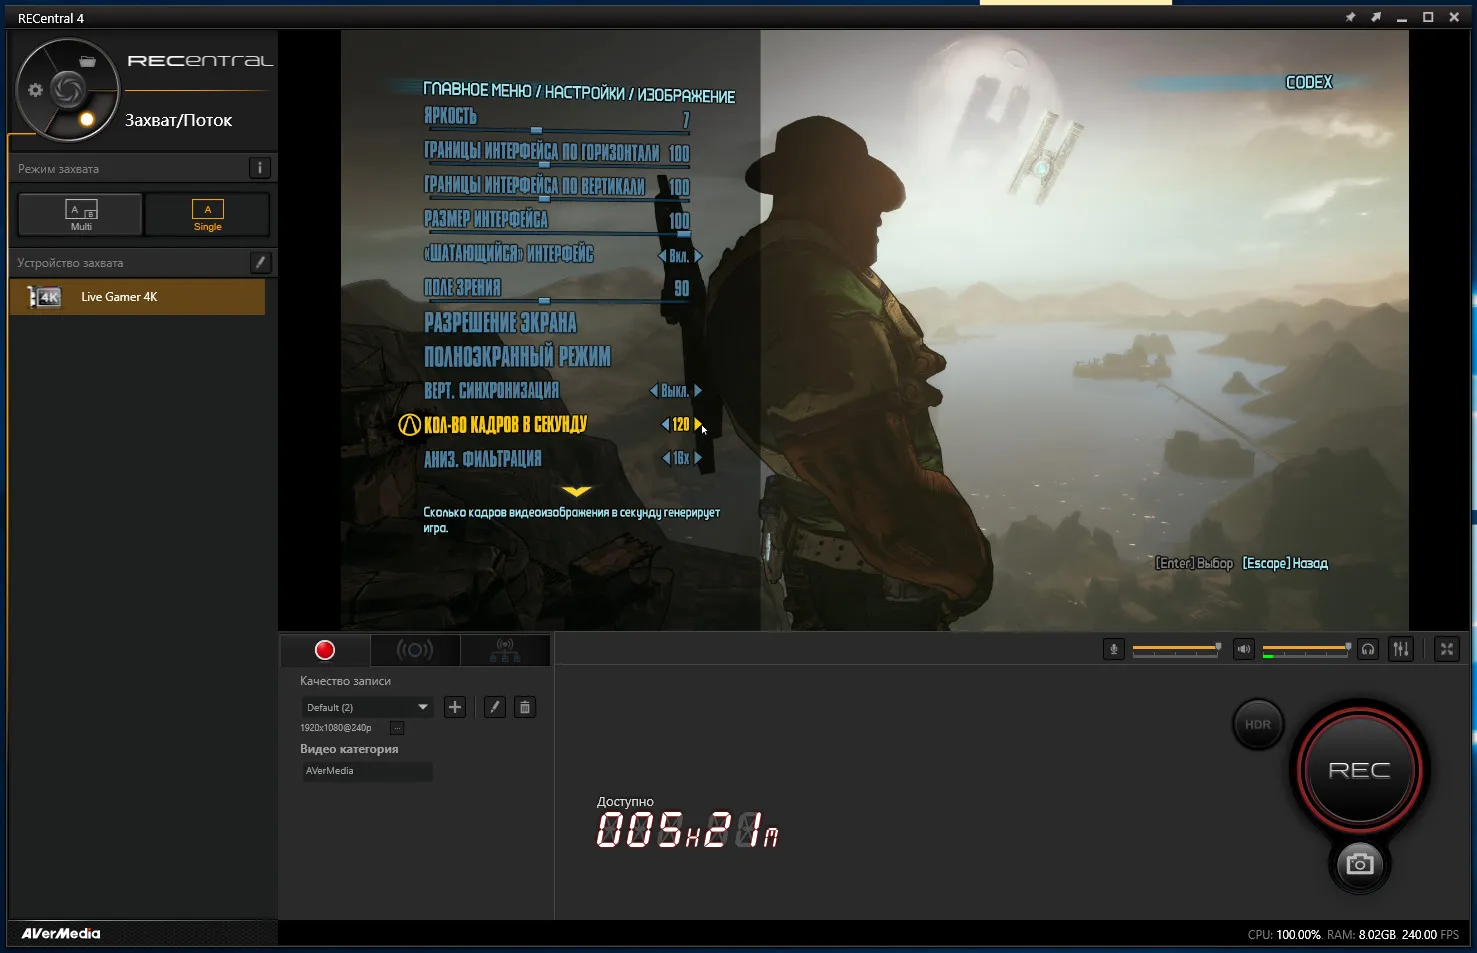Adjust the system audio volume slider
This screenshot has height=953, width=1477.
point(1307,649)
